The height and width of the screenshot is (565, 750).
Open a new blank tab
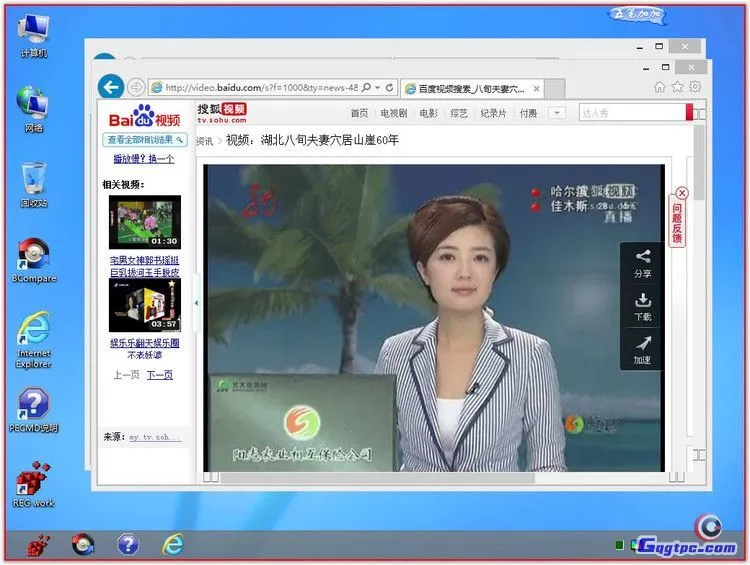(x=555, y=89)
